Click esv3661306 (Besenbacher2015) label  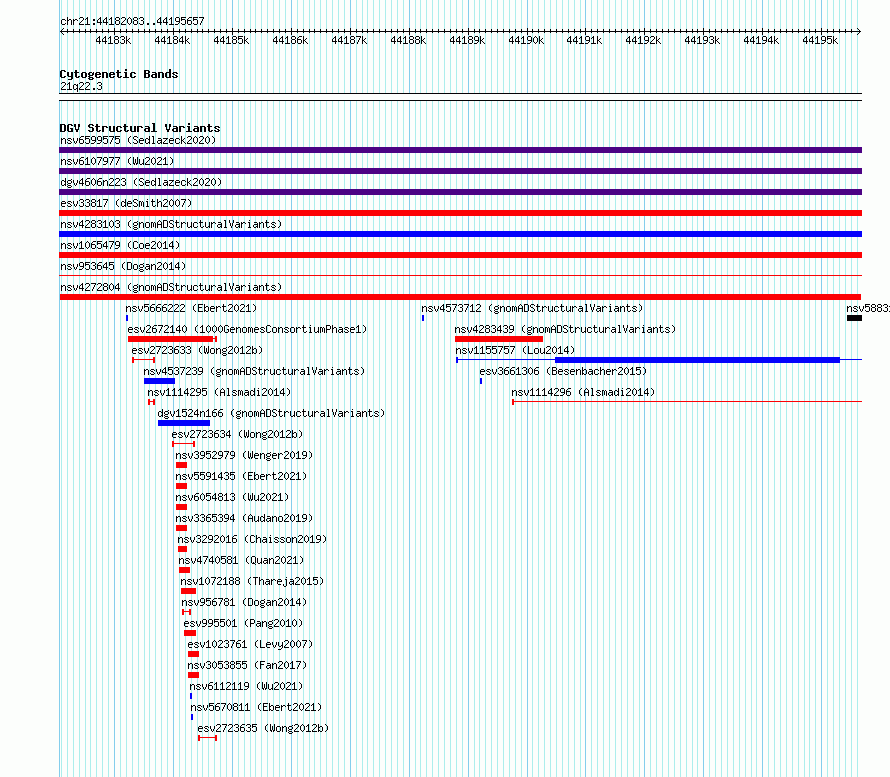click(563, 371)
